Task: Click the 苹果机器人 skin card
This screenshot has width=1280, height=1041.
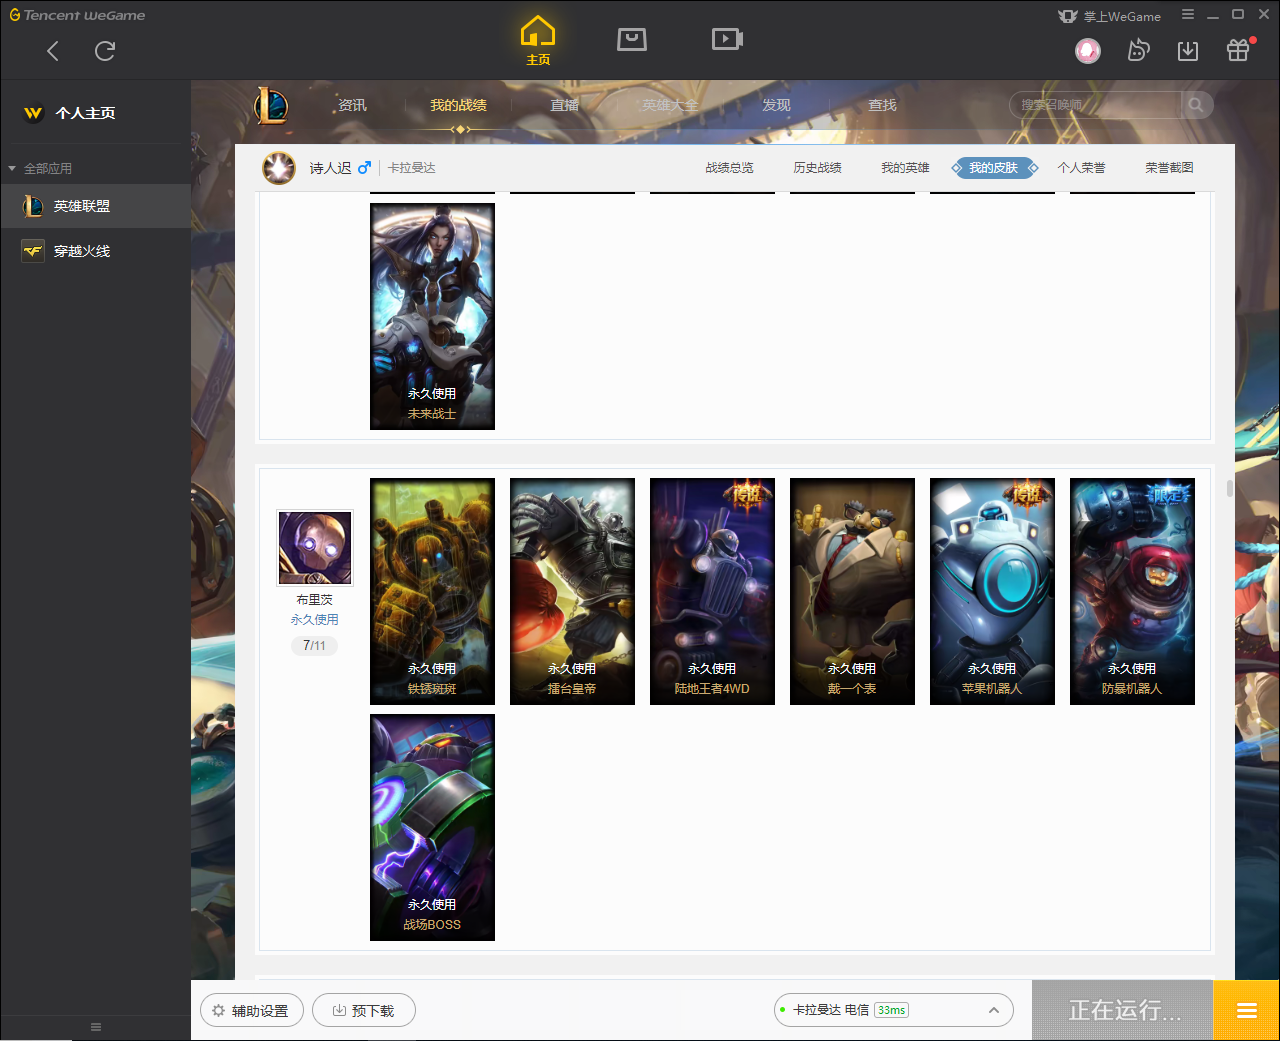Action: pyautogui.click(x=992, y=592)
